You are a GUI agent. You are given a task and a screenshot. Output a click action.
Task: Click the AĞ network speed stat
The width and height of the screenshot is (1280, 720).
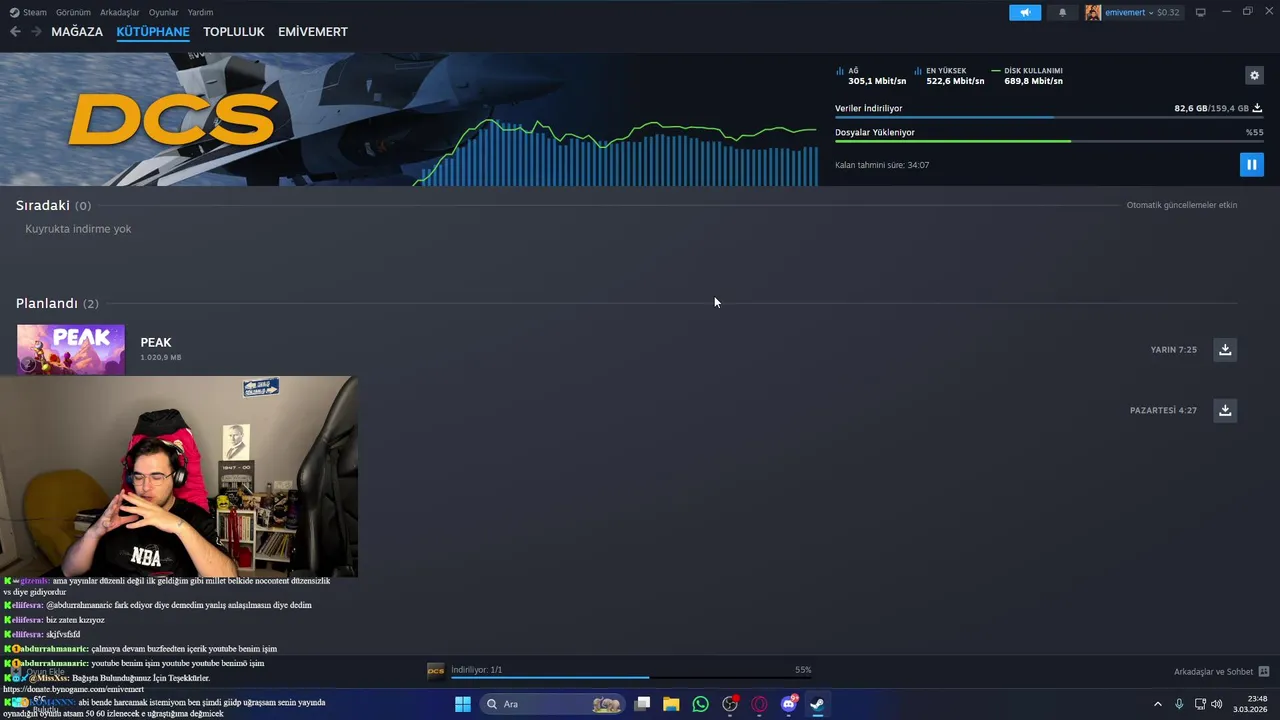click(x=871, y=76)
